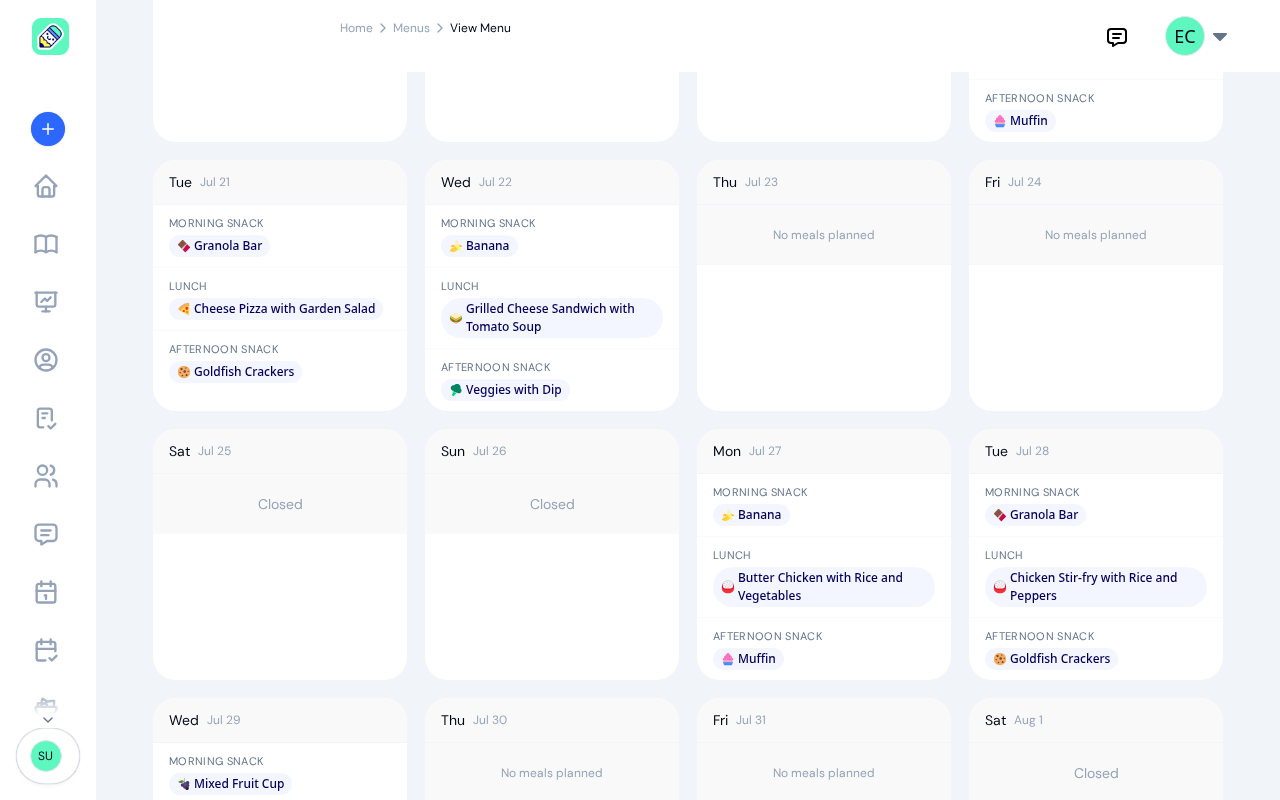This screenshot has width=1280, height=800.
Task: Click the EC user avatar
Action: [1185, 36]
